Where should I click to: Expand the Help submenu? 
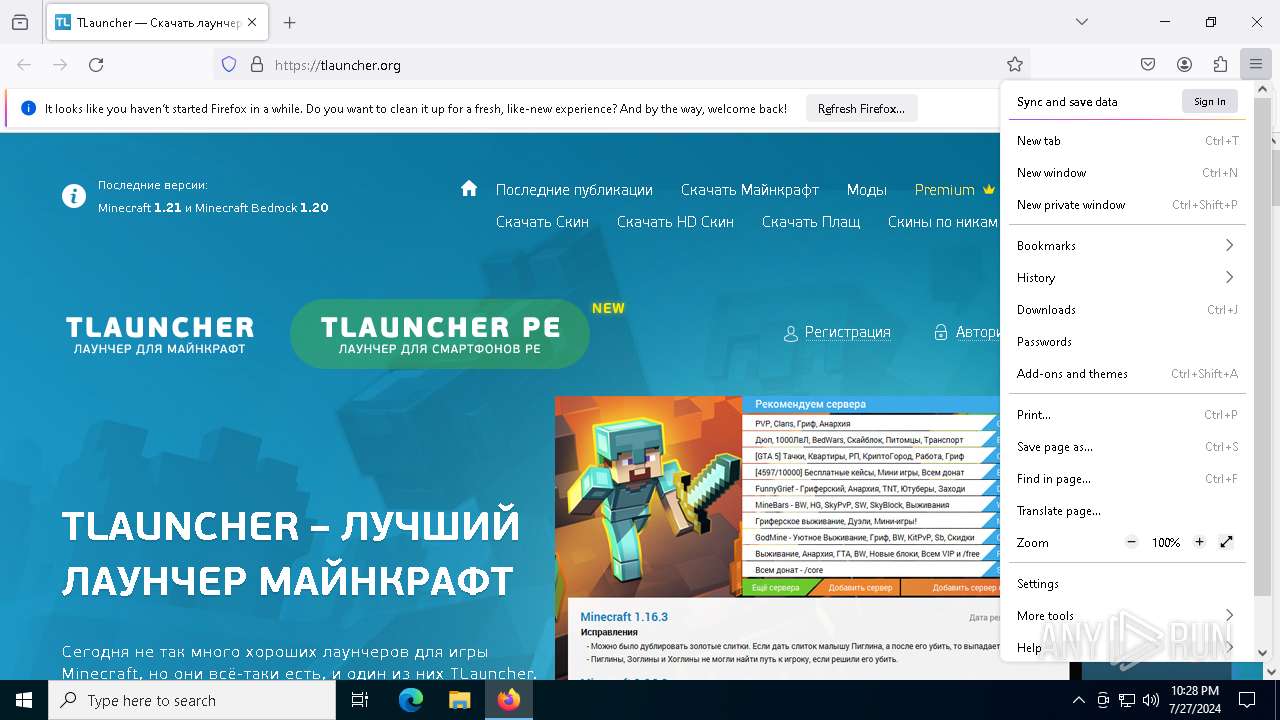[x=1127, y=648]
